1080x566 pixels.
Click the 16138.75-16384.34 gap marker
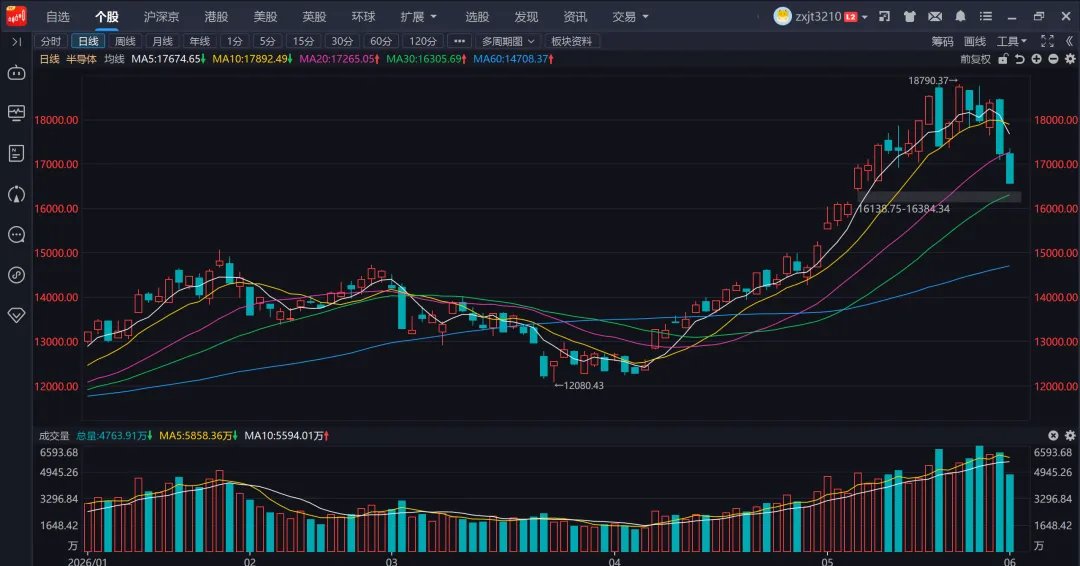[x=904, y=209]
